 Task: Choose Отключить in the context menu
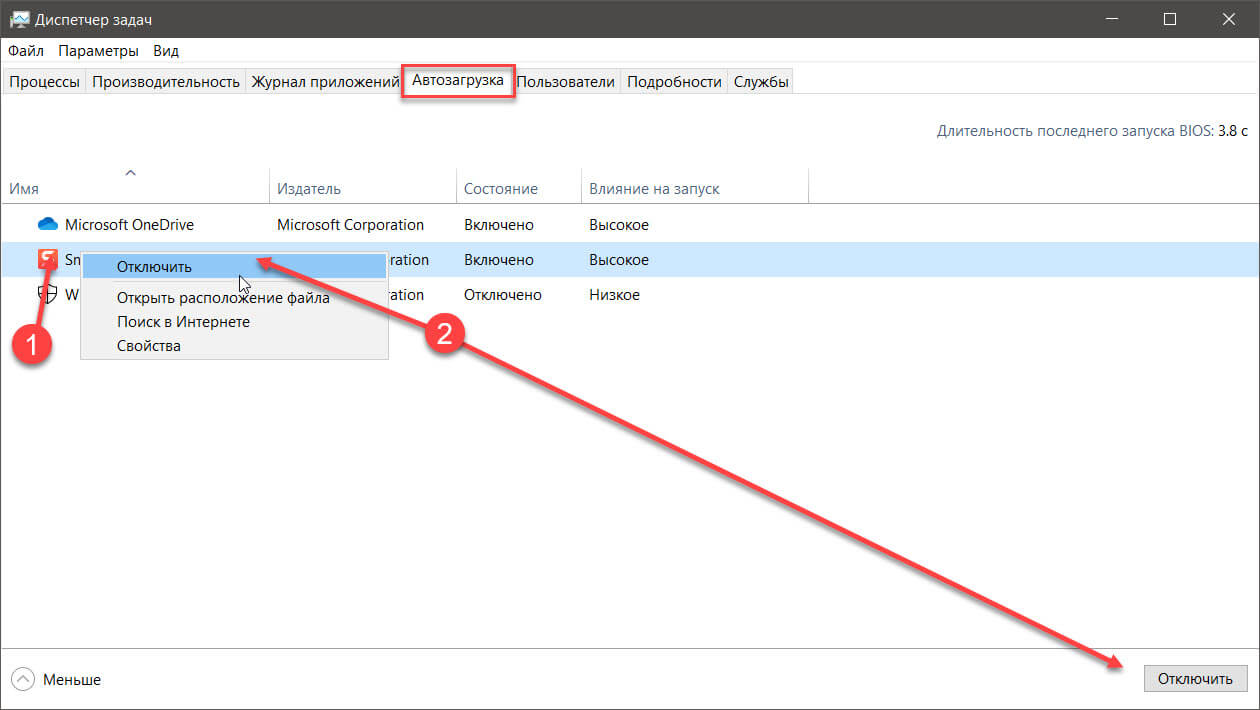click(x=154, y=267)
